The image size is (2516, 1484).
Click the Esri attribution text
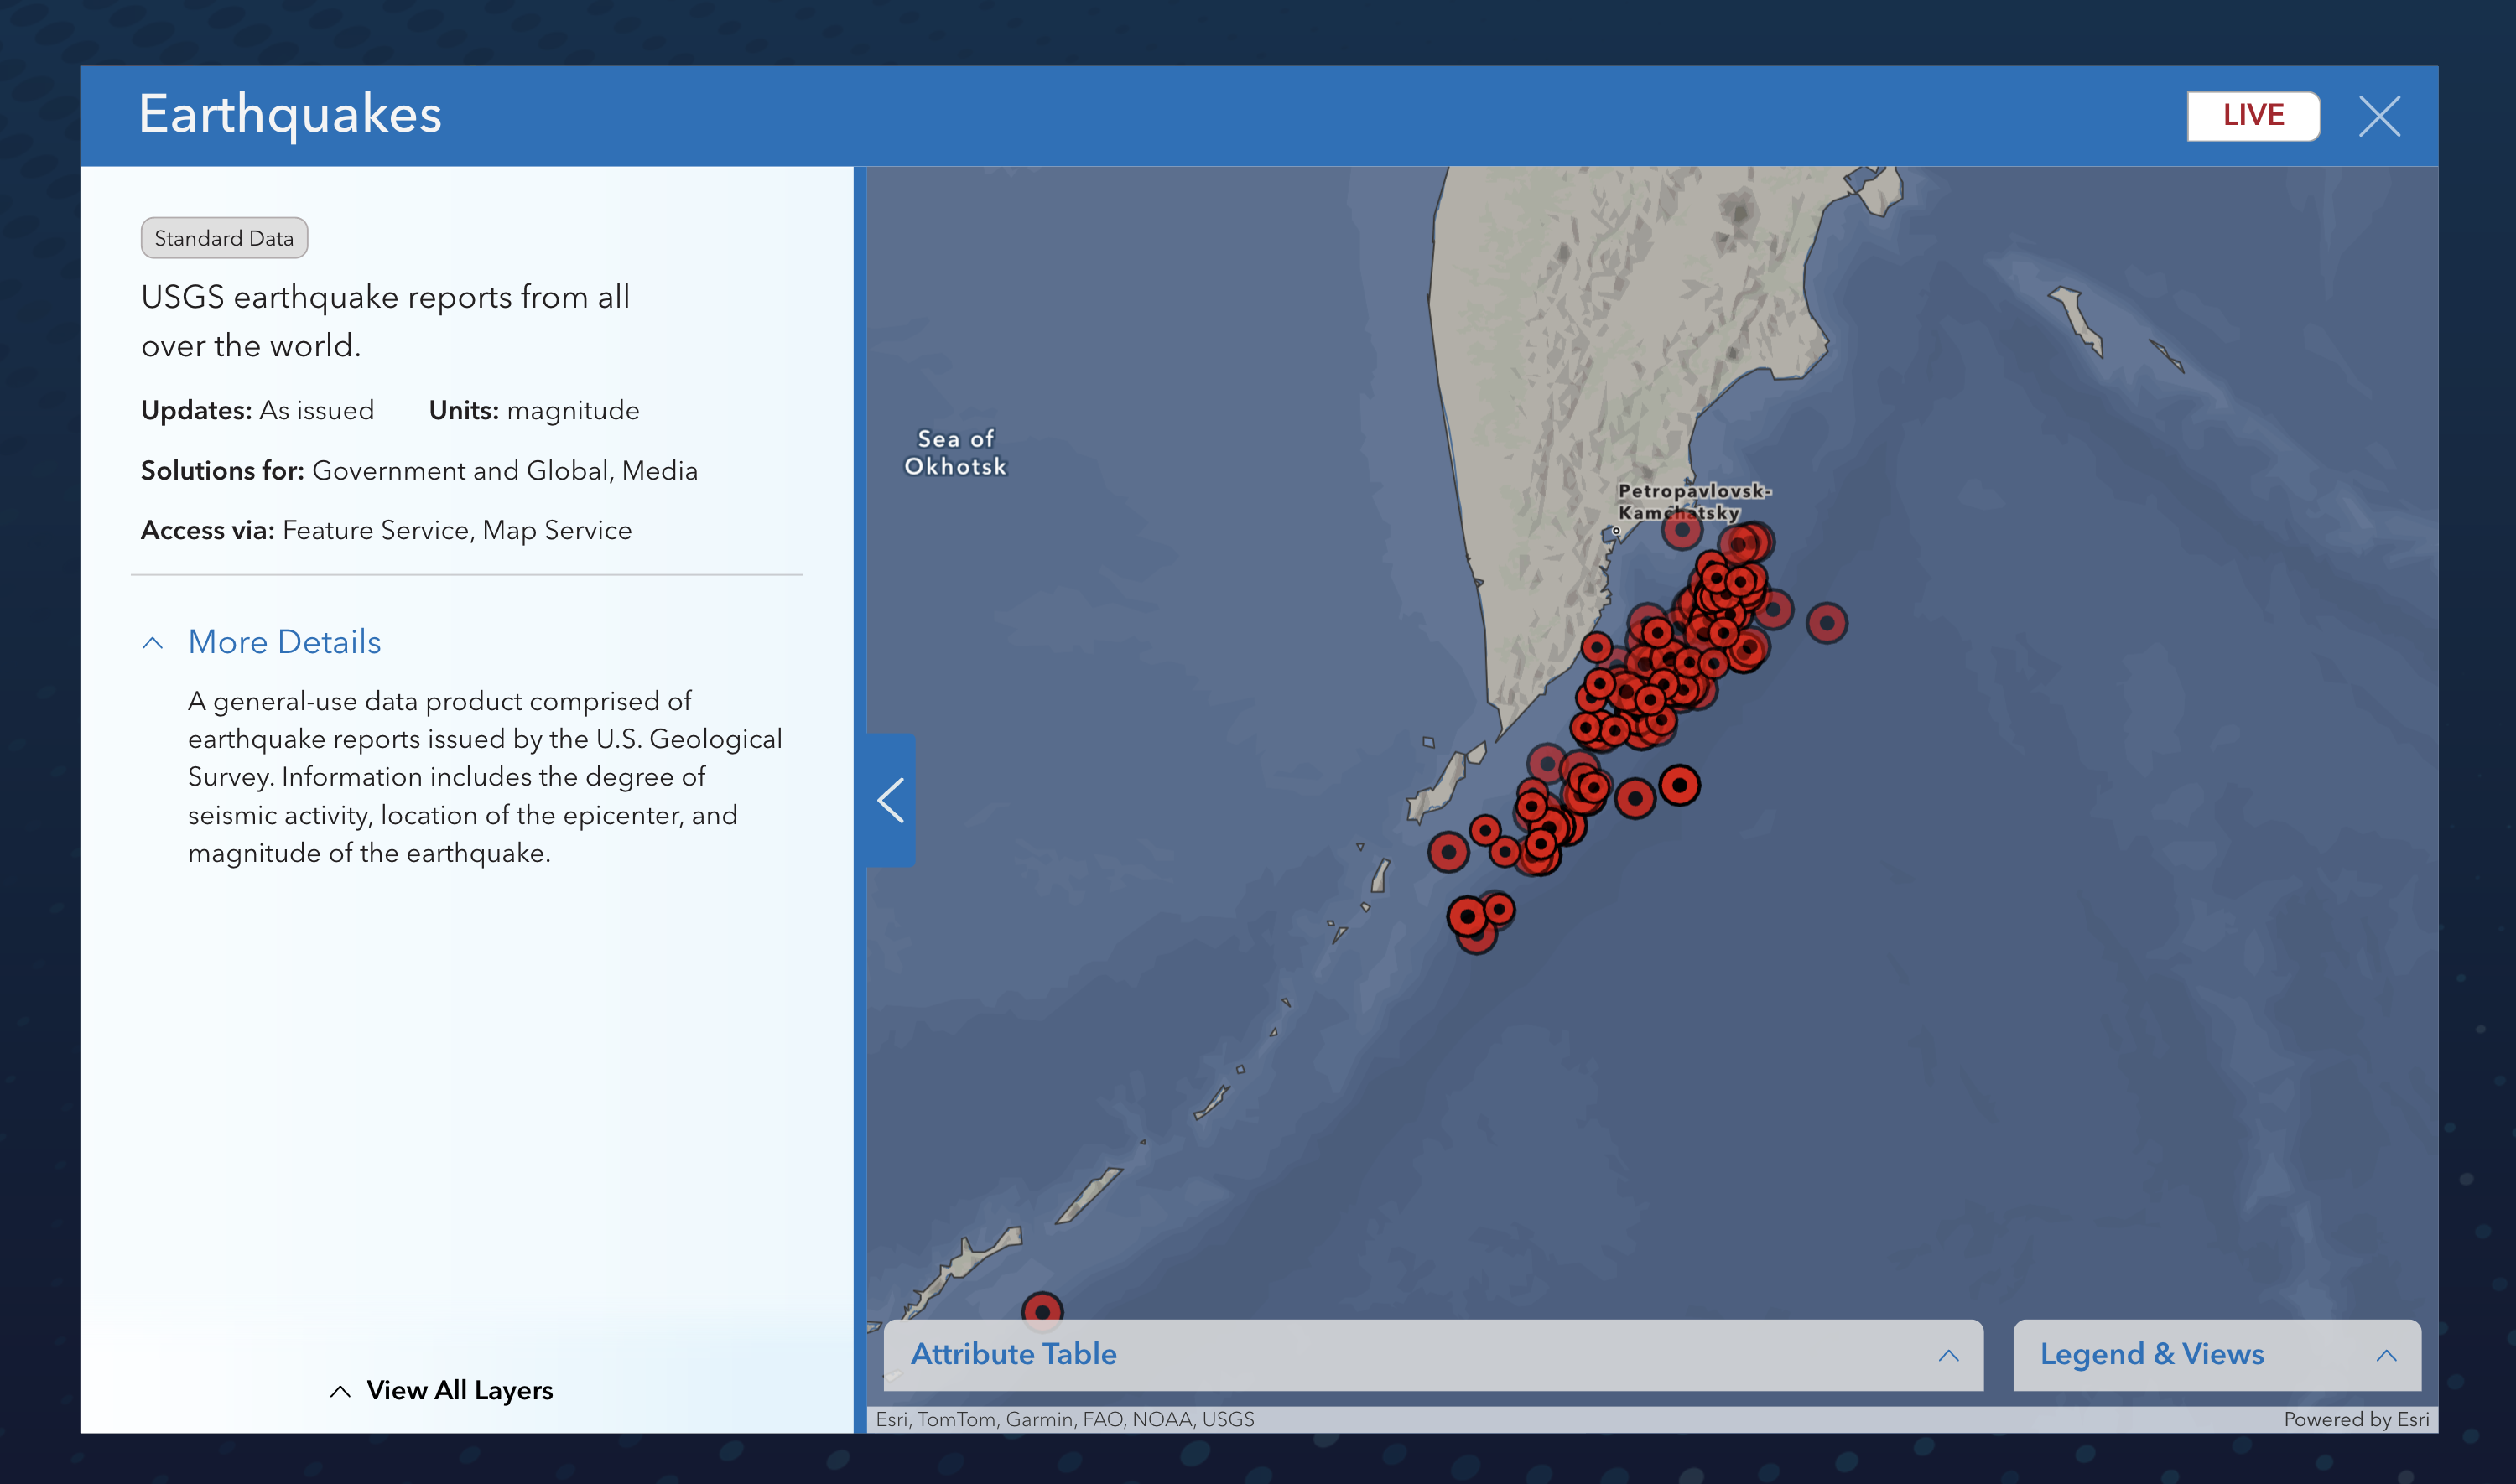click(1065, 1419)
